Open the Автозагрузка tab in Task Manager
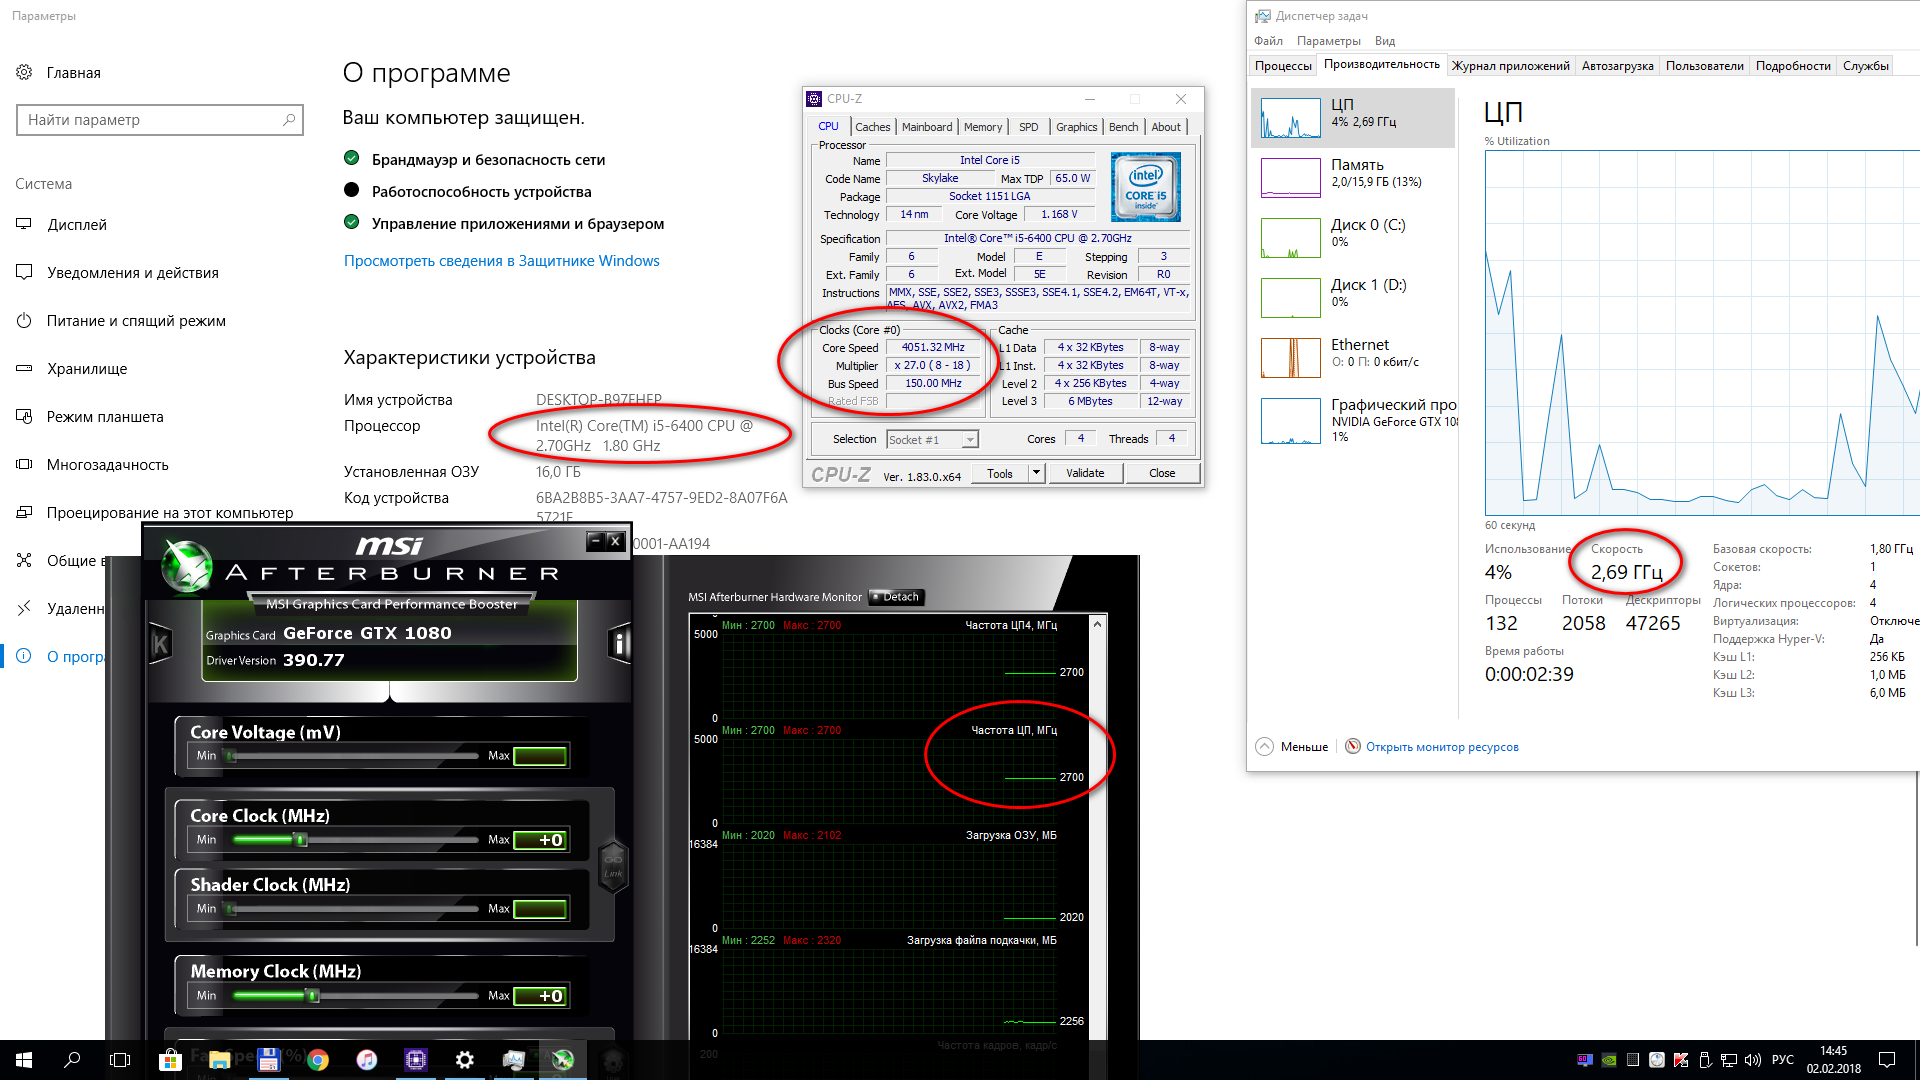 tap(1617, 66)
